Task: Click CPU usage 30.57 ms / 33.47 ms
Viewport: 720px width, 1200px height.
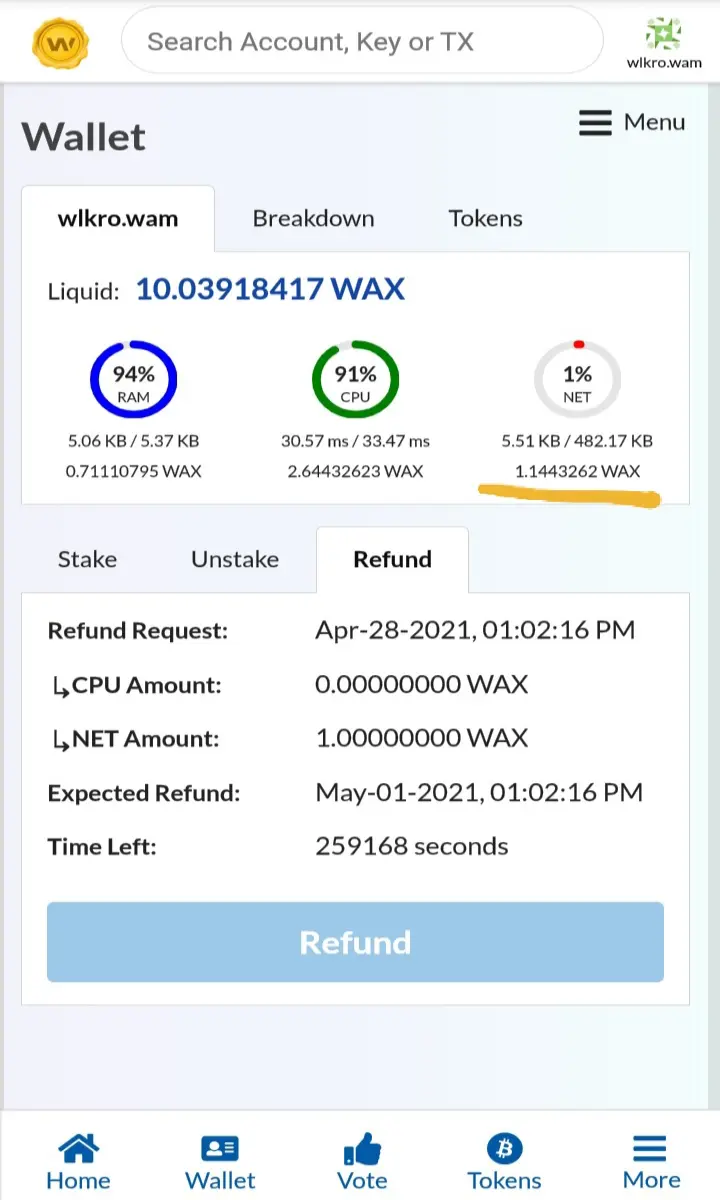Action: 355,440
